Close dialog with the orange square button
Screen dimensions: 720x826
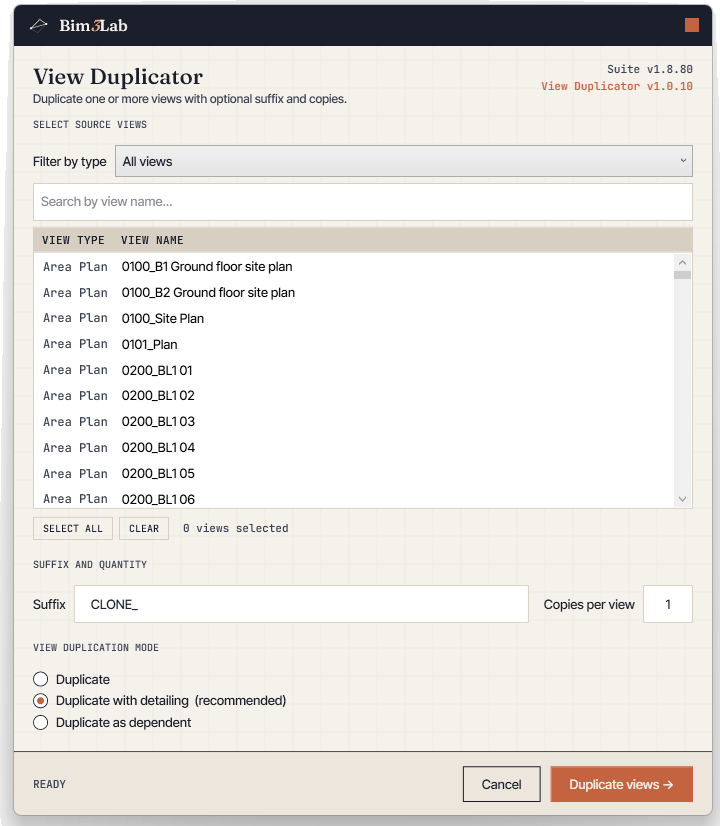[x=692, y=25]
